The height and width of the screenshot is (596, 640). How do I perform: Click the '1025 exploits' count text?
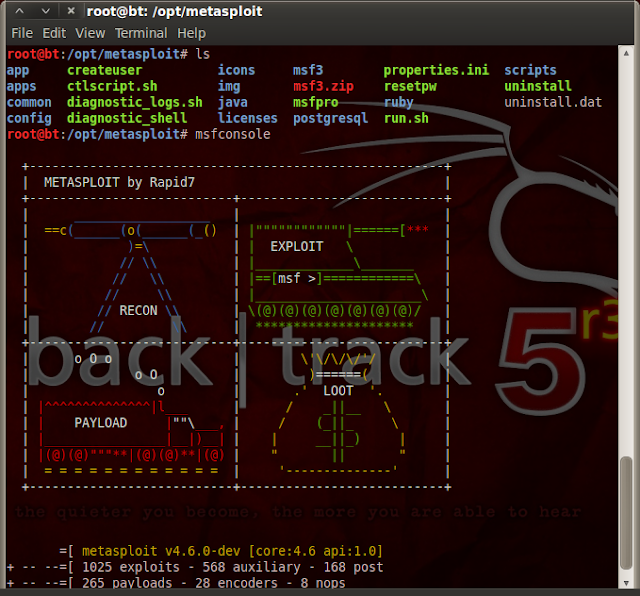click(x=131, y=567)
